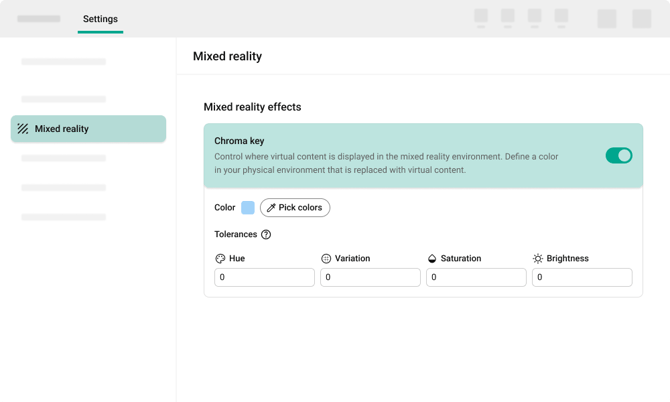The height and width of the screenshot is (402, 670).
Task: Click the Hue palette icon
Action: (x=220, y=259)
